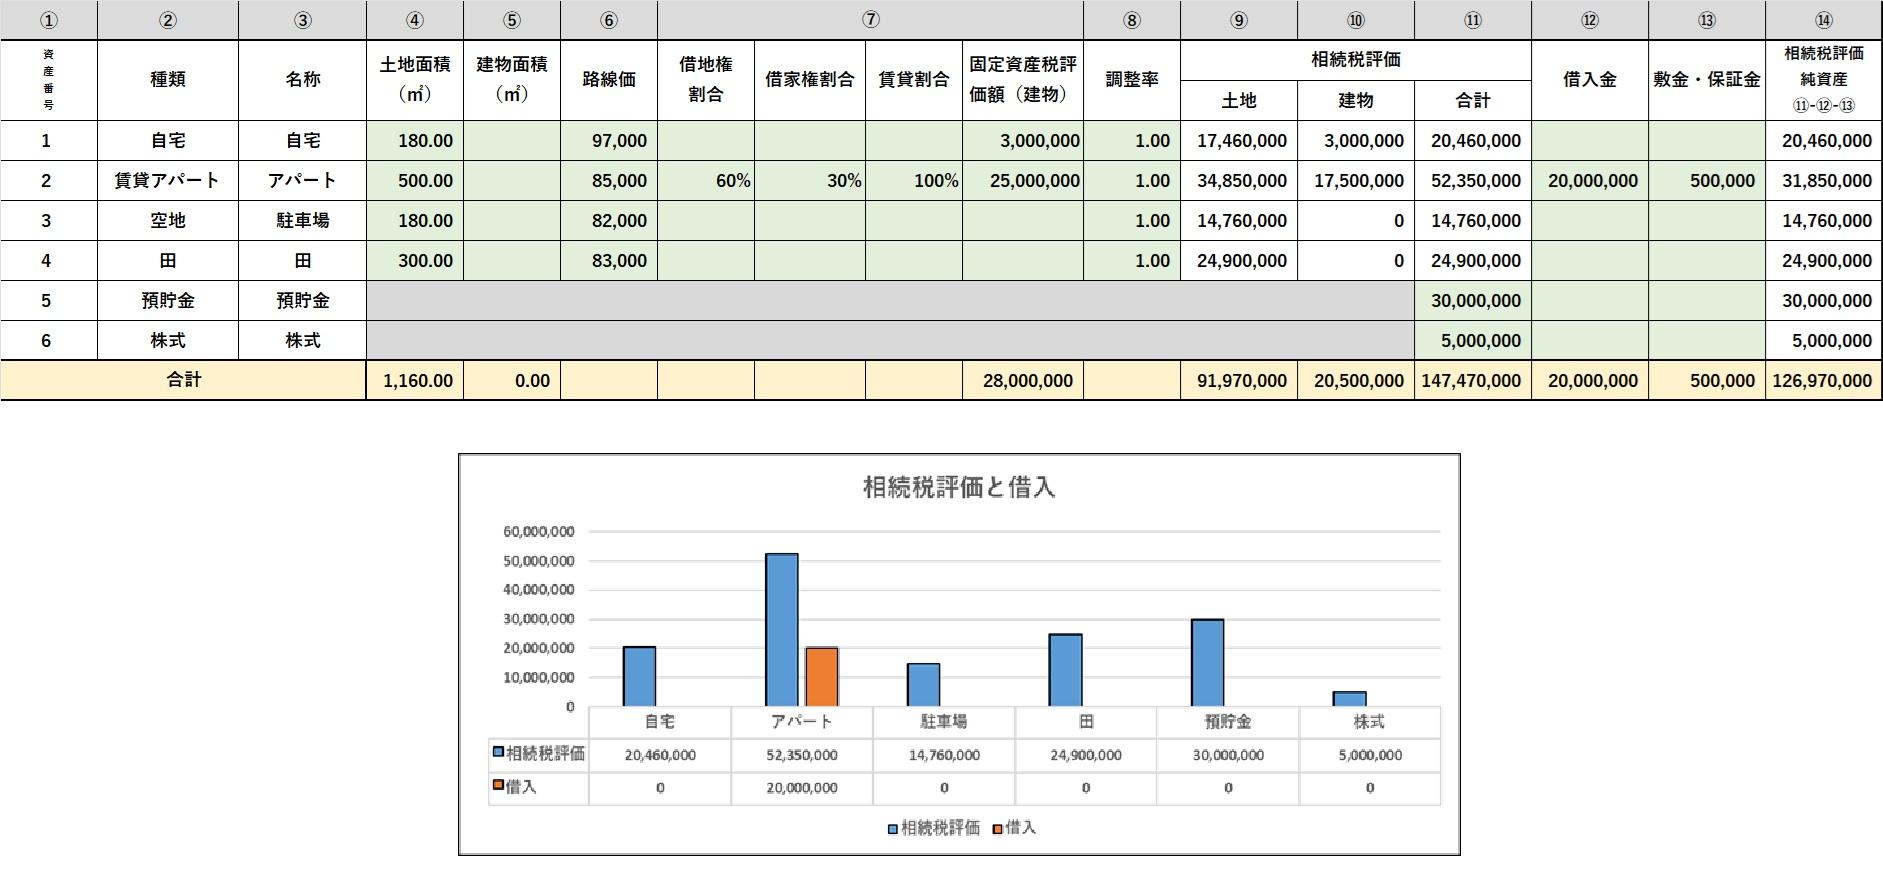Click the 路線価 cell showing 97,000
1883x886 pixels.
[609, 141]
